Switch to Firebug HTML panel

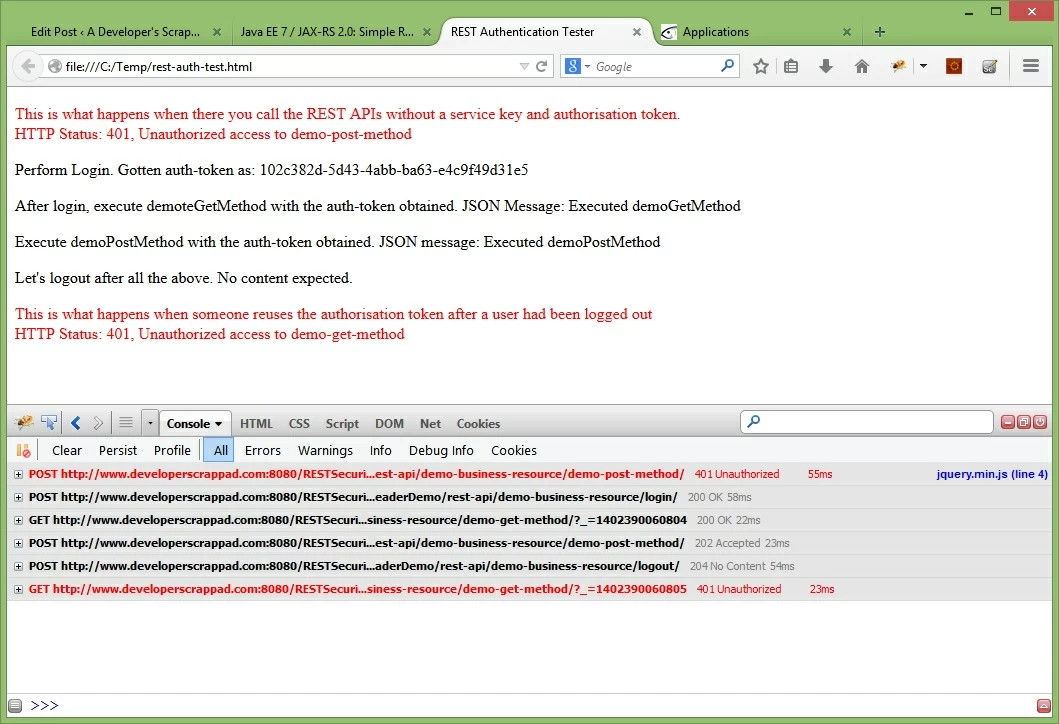257,423
